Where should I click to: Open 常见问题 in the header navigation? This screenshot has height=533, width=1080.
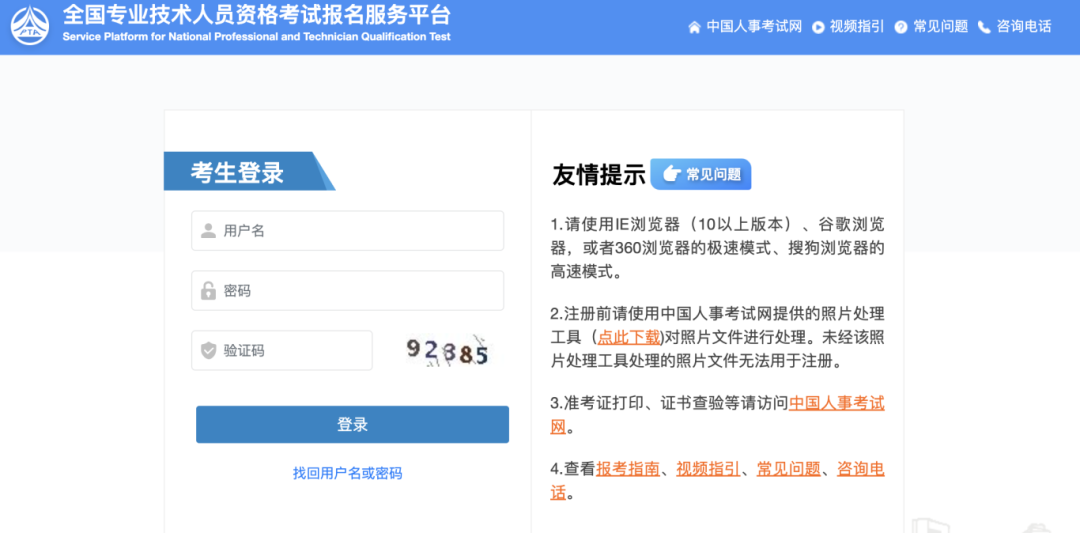(x=940, y=27)
